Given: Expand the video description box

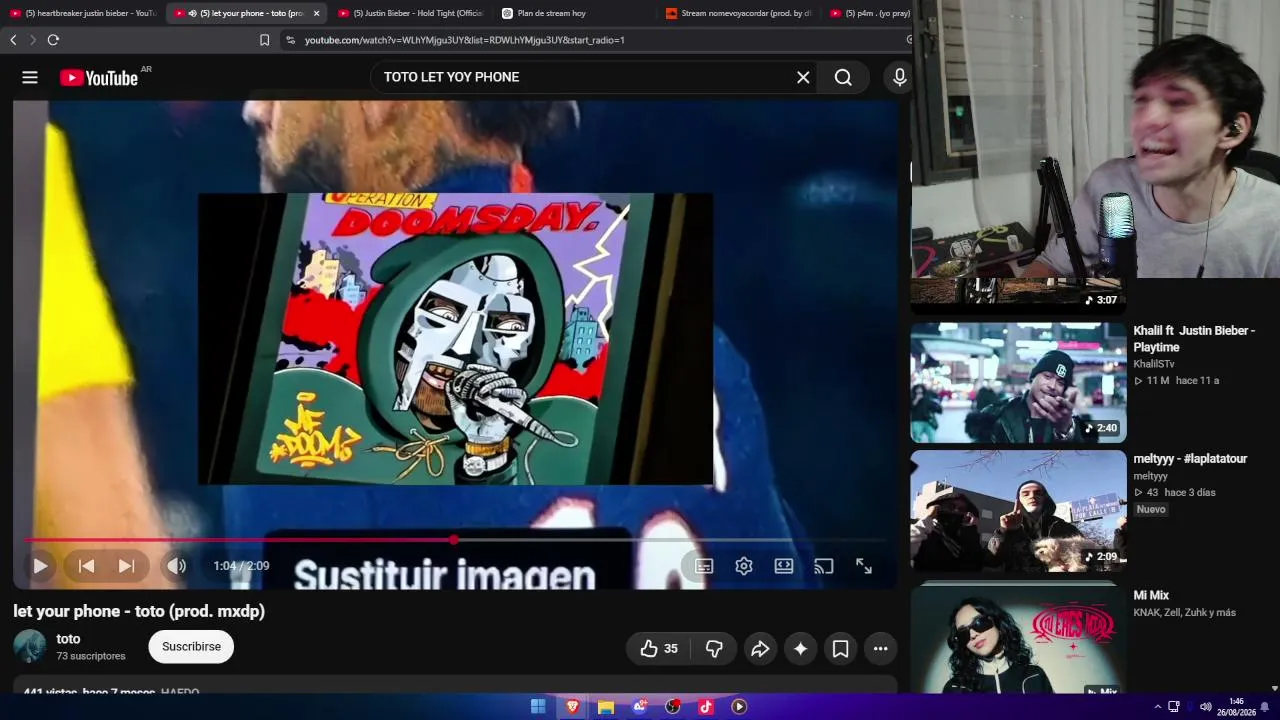Looking at the screenshot, I should point(455,687).
